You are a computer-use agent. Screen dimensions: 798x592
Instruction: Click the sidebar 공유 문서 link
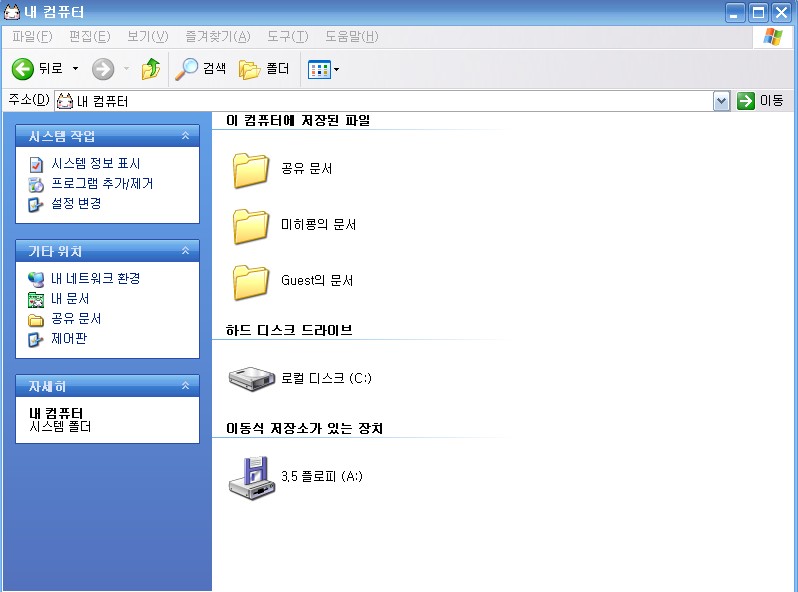76,319
